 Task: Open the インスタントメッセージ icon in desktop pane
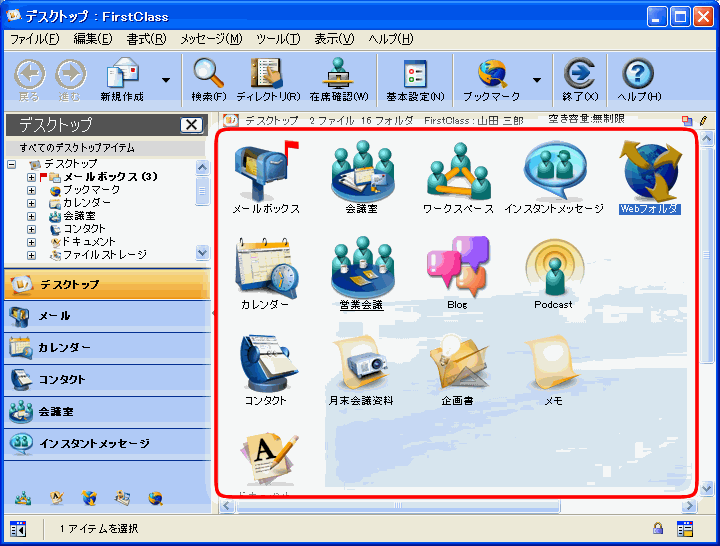click(x=553, y=171)
